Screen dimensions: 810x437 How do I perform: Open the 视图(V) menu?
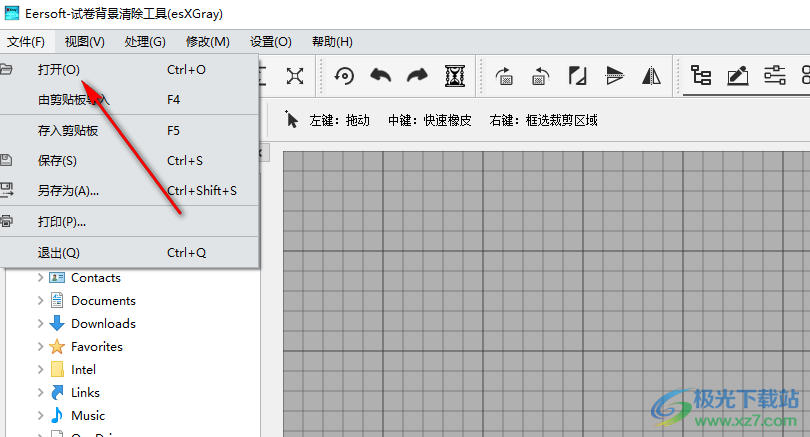tap(85, 42)
